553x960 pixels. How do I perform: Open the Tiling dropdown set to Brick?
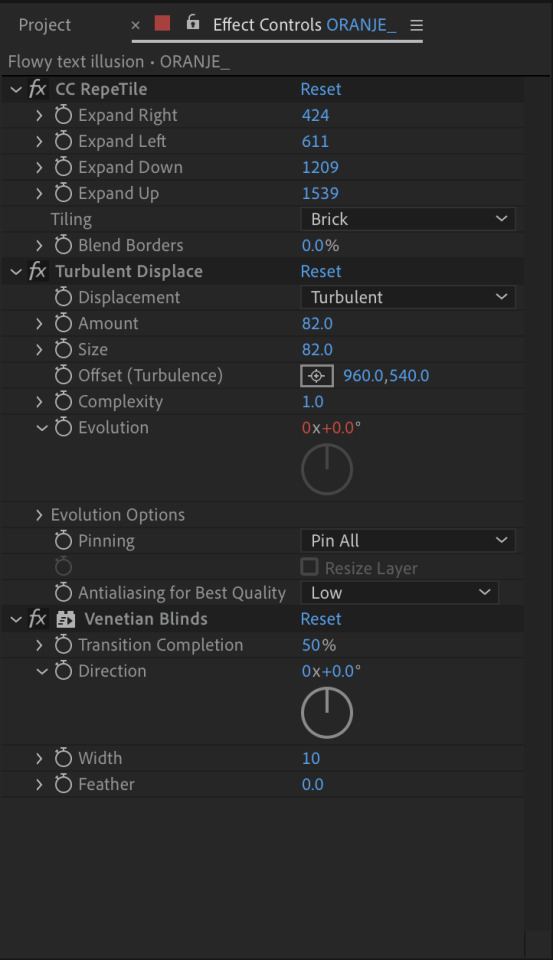[408, 219]
